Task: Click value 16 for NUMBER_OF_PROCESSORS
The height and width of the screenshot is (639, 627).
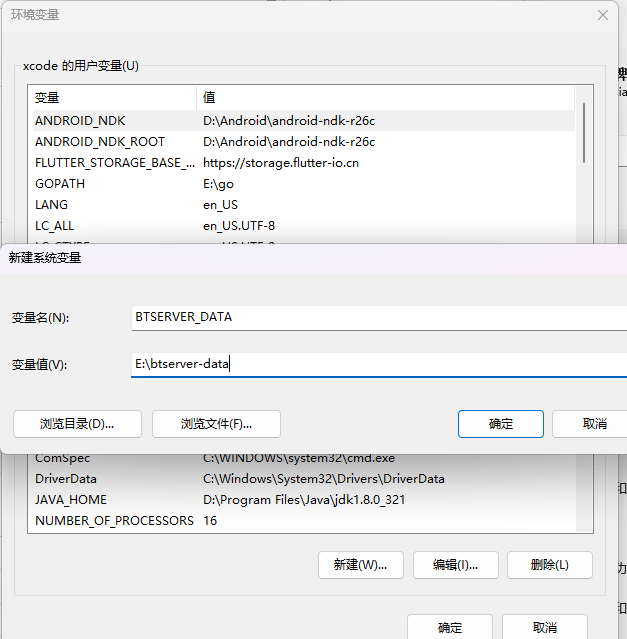Action: tap(210, 521)
